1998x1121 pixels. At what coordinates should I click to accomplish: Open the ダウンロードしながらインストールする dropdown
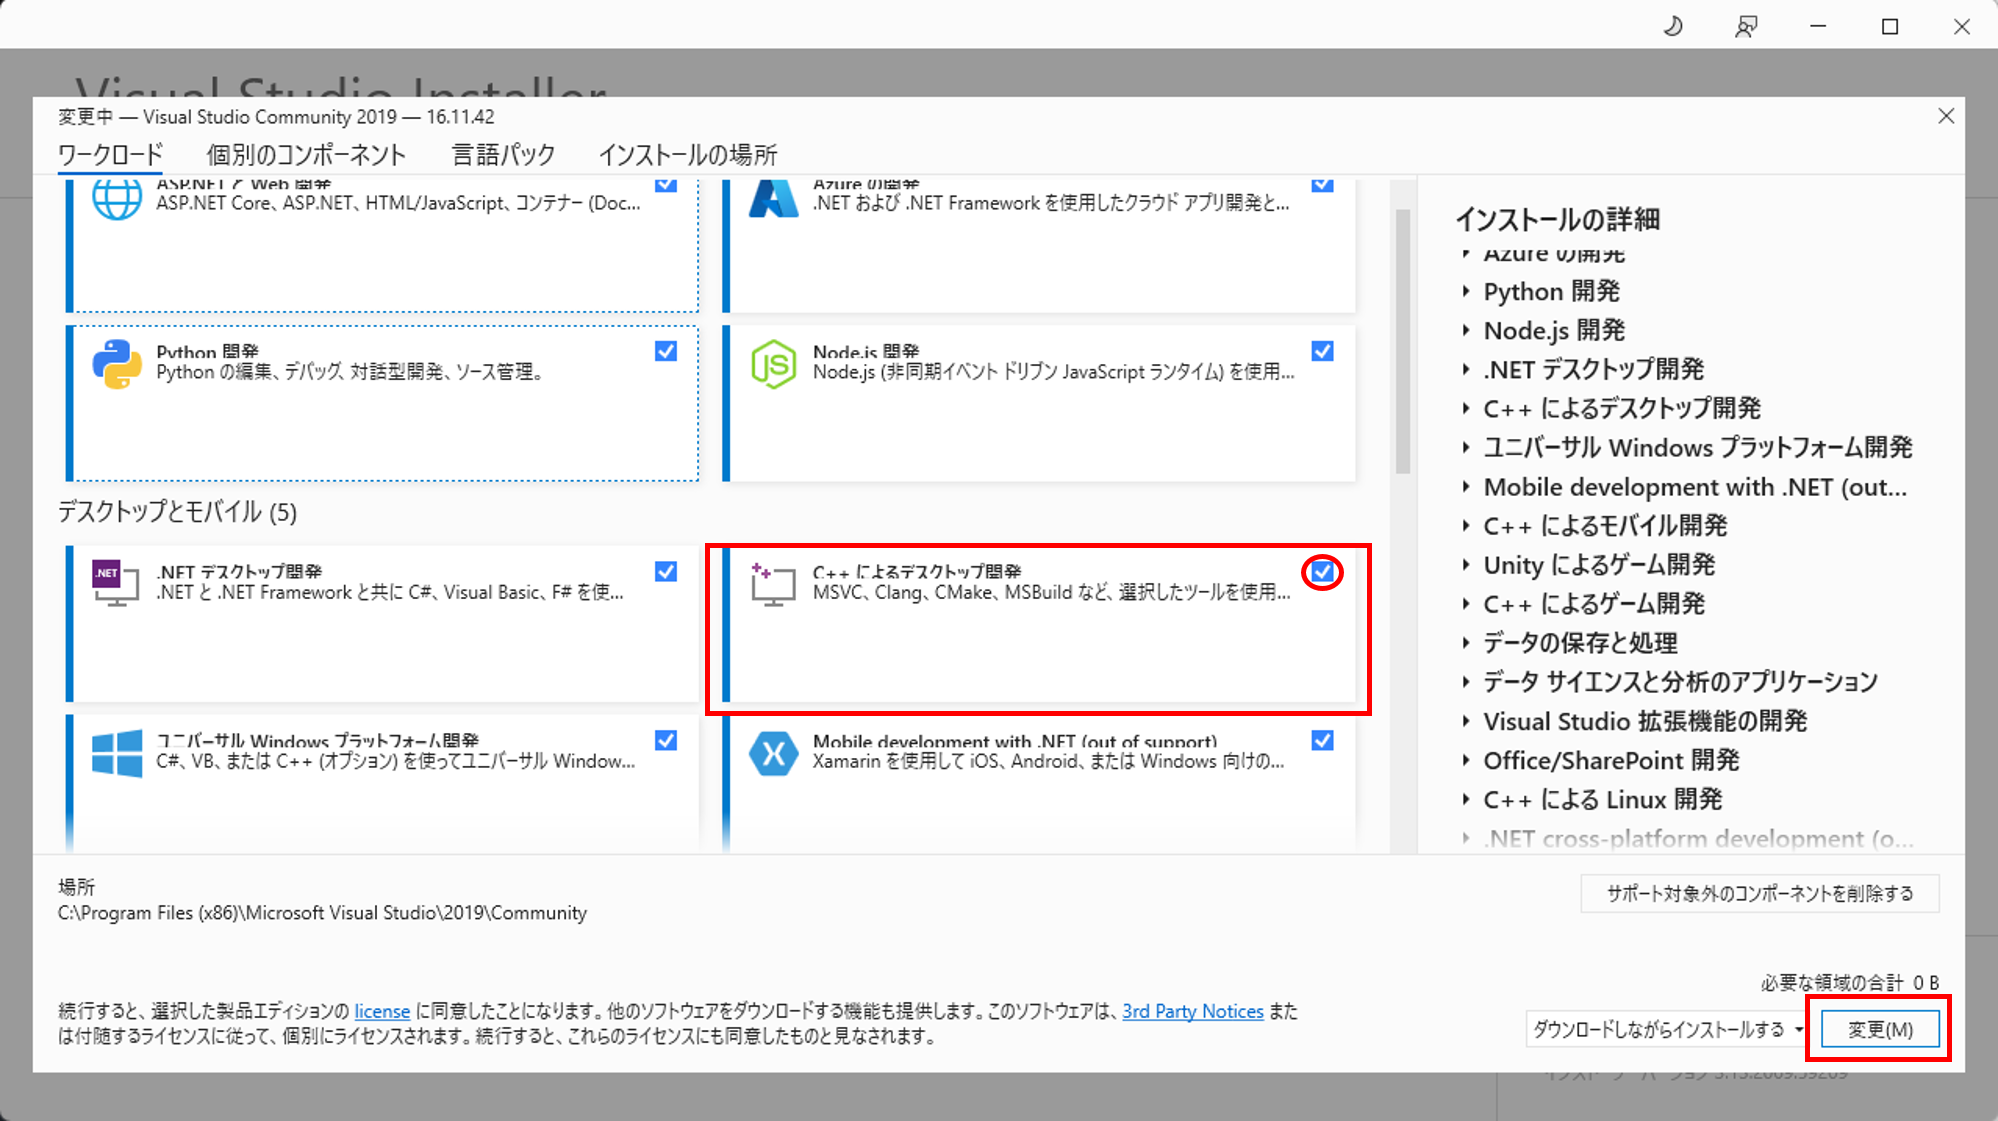tap(1666, 1029)
